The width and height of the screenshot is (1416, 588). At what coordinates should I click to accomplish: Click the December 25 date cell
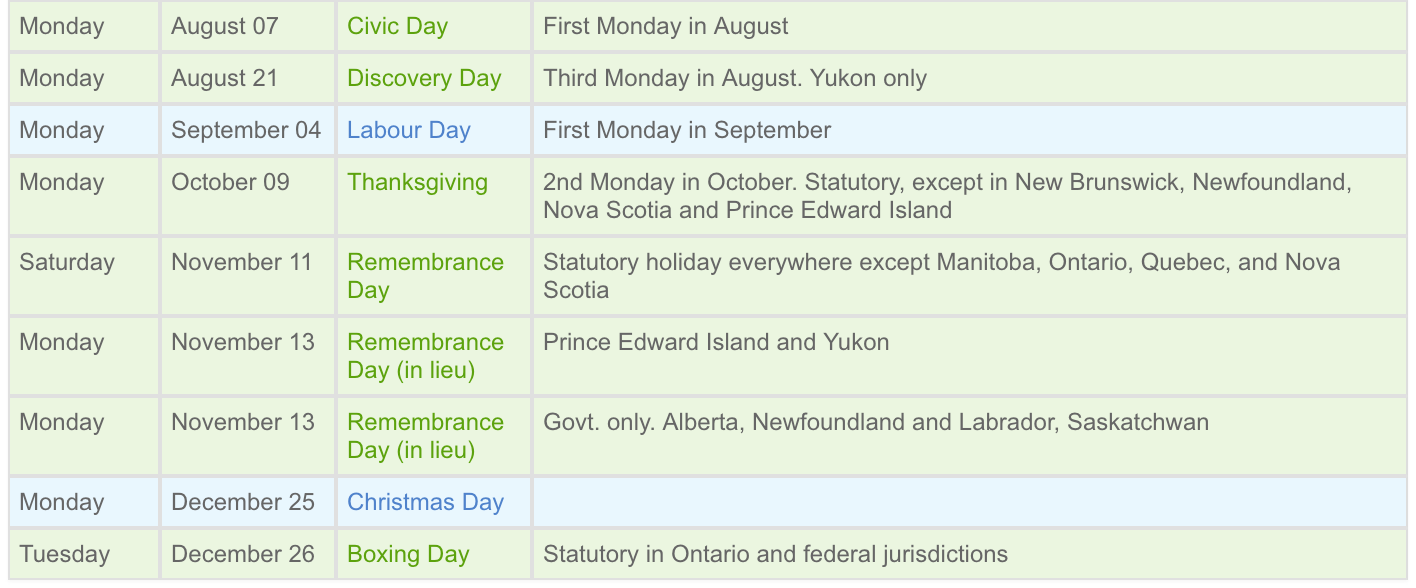[x=243, y=502]
